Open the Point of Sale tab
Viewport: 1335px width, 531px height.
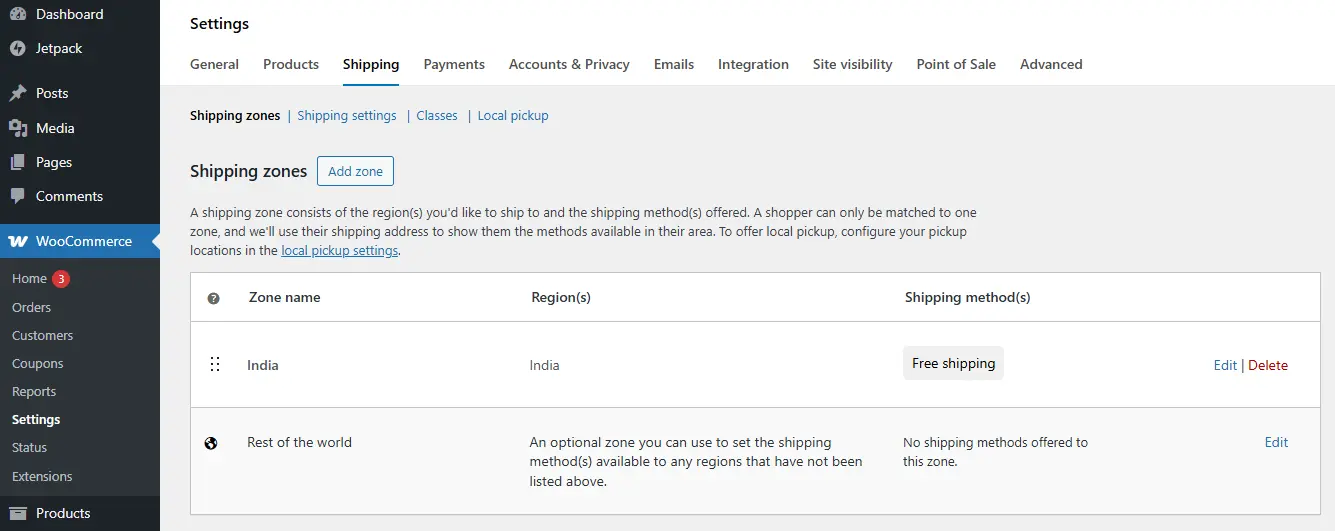click(956, 64)
